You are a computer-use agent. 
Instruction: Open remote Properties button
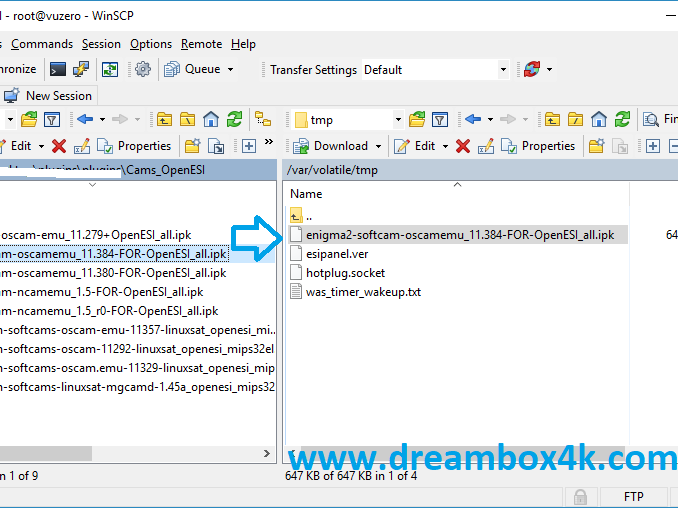[x=538, y=146]
